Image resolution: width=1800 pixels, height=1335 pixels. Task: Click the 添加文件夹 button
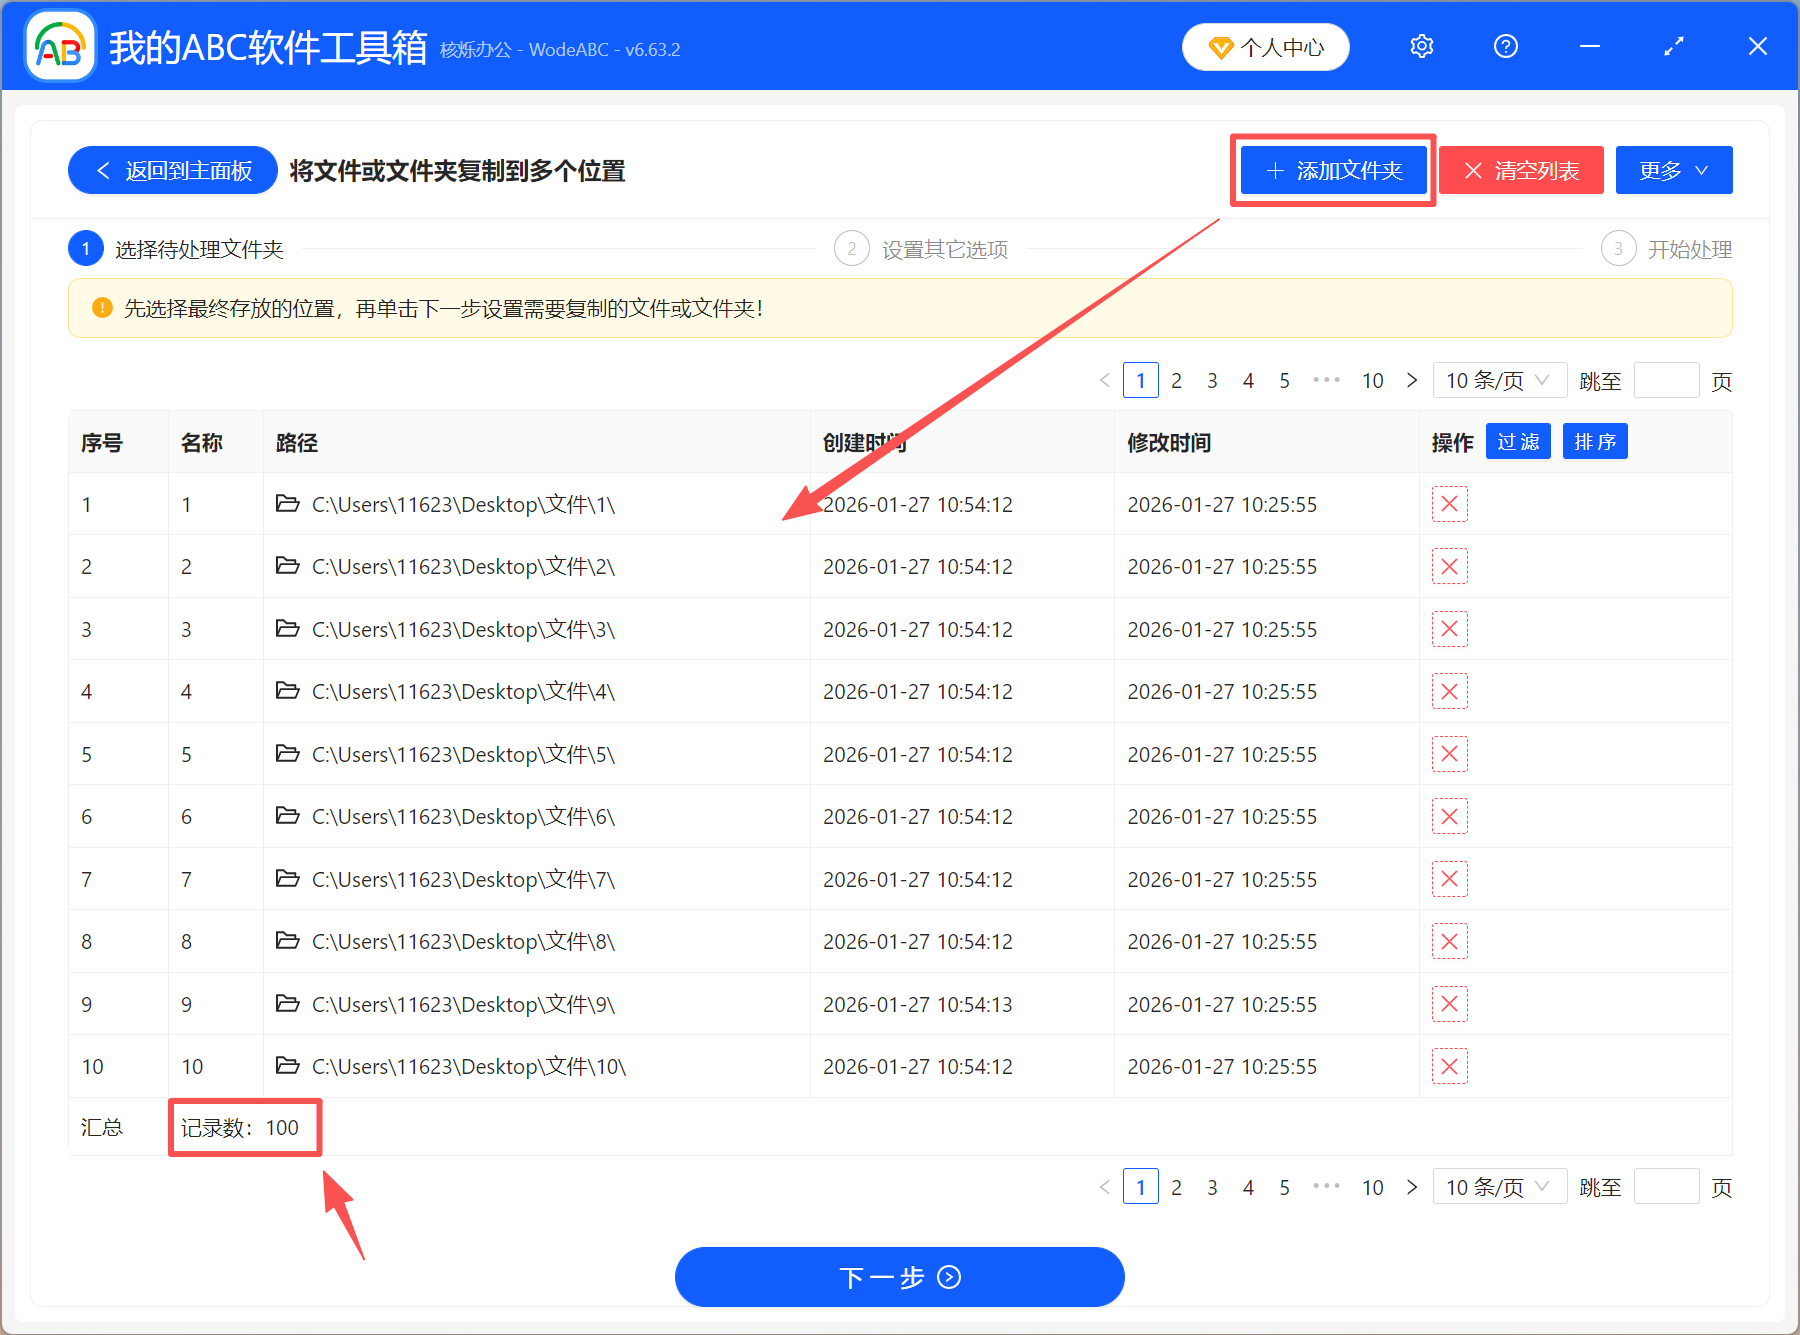1333,170
